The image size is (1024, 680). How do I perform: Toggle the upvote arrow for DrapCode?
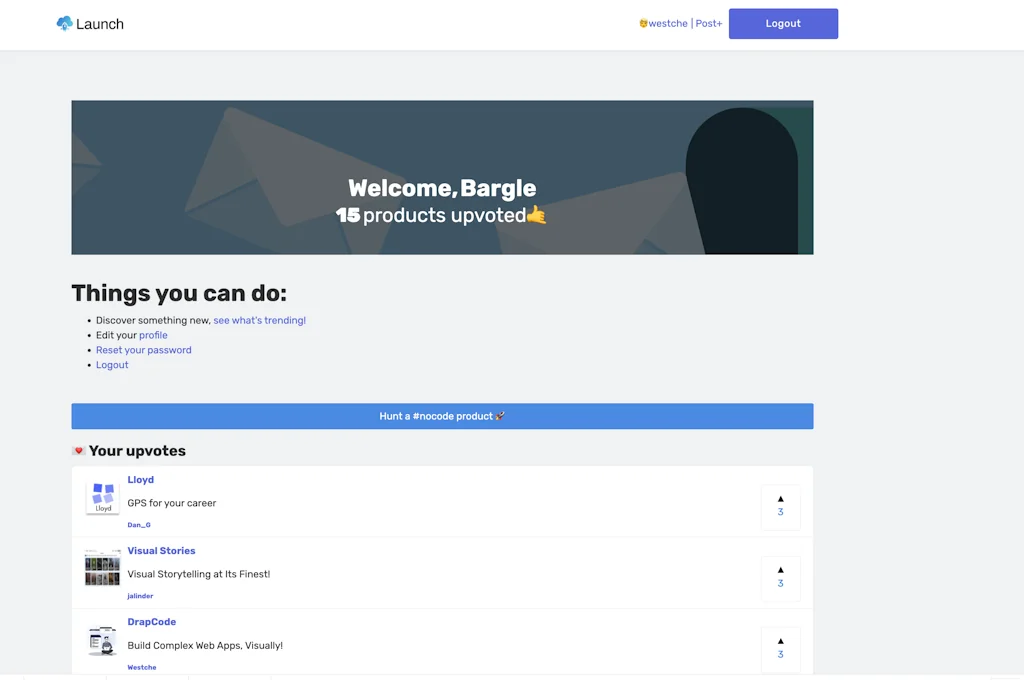click(x=780, y=641)
